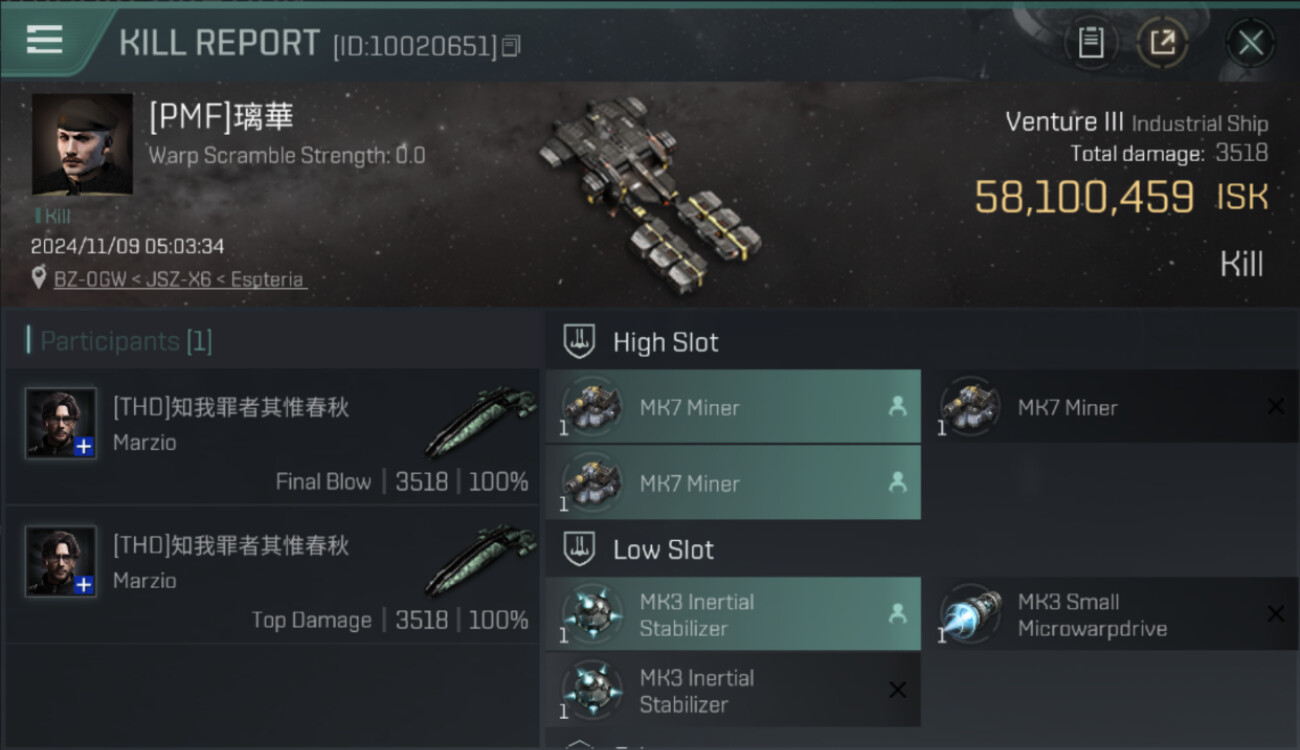Open the victim pilot portrait
This screenshot has height=750, width=1300.
point(82,144)
